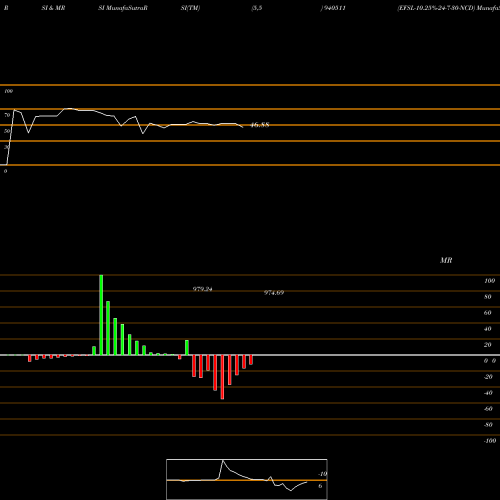
Task: Select the 'MR' panel label
Action: (x=446, y=260)
